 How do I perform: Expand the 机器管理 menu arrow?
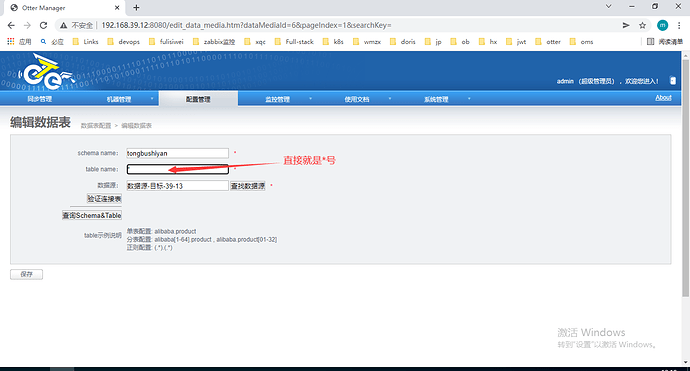tap(152, 99)
